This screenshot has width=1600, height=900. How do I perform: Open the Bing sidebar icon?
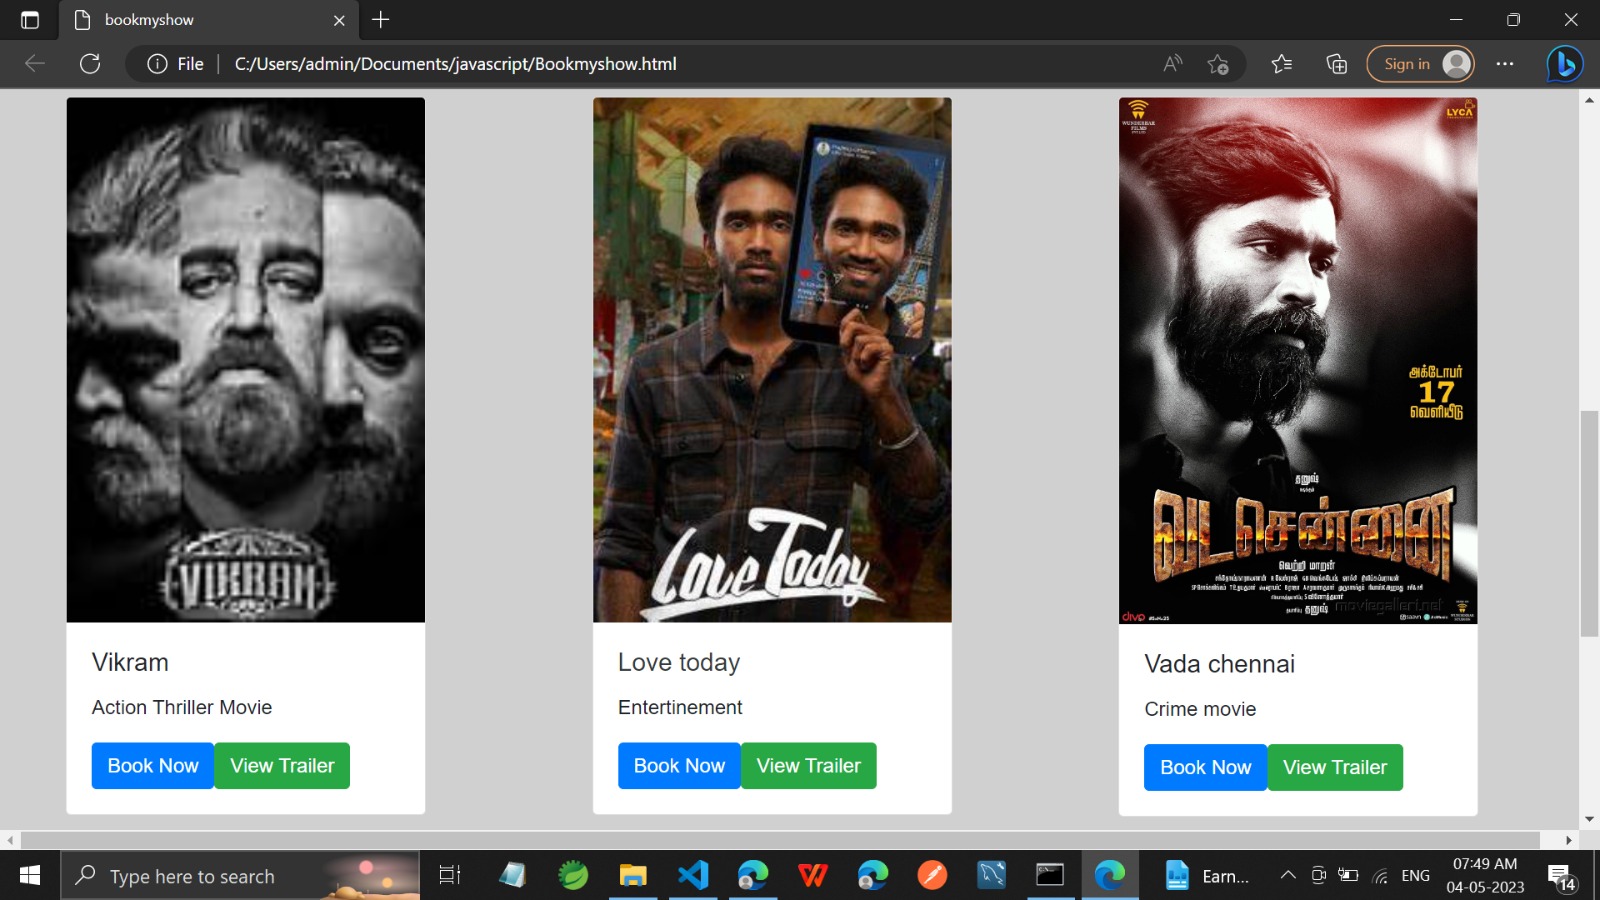click(1565, 64)
